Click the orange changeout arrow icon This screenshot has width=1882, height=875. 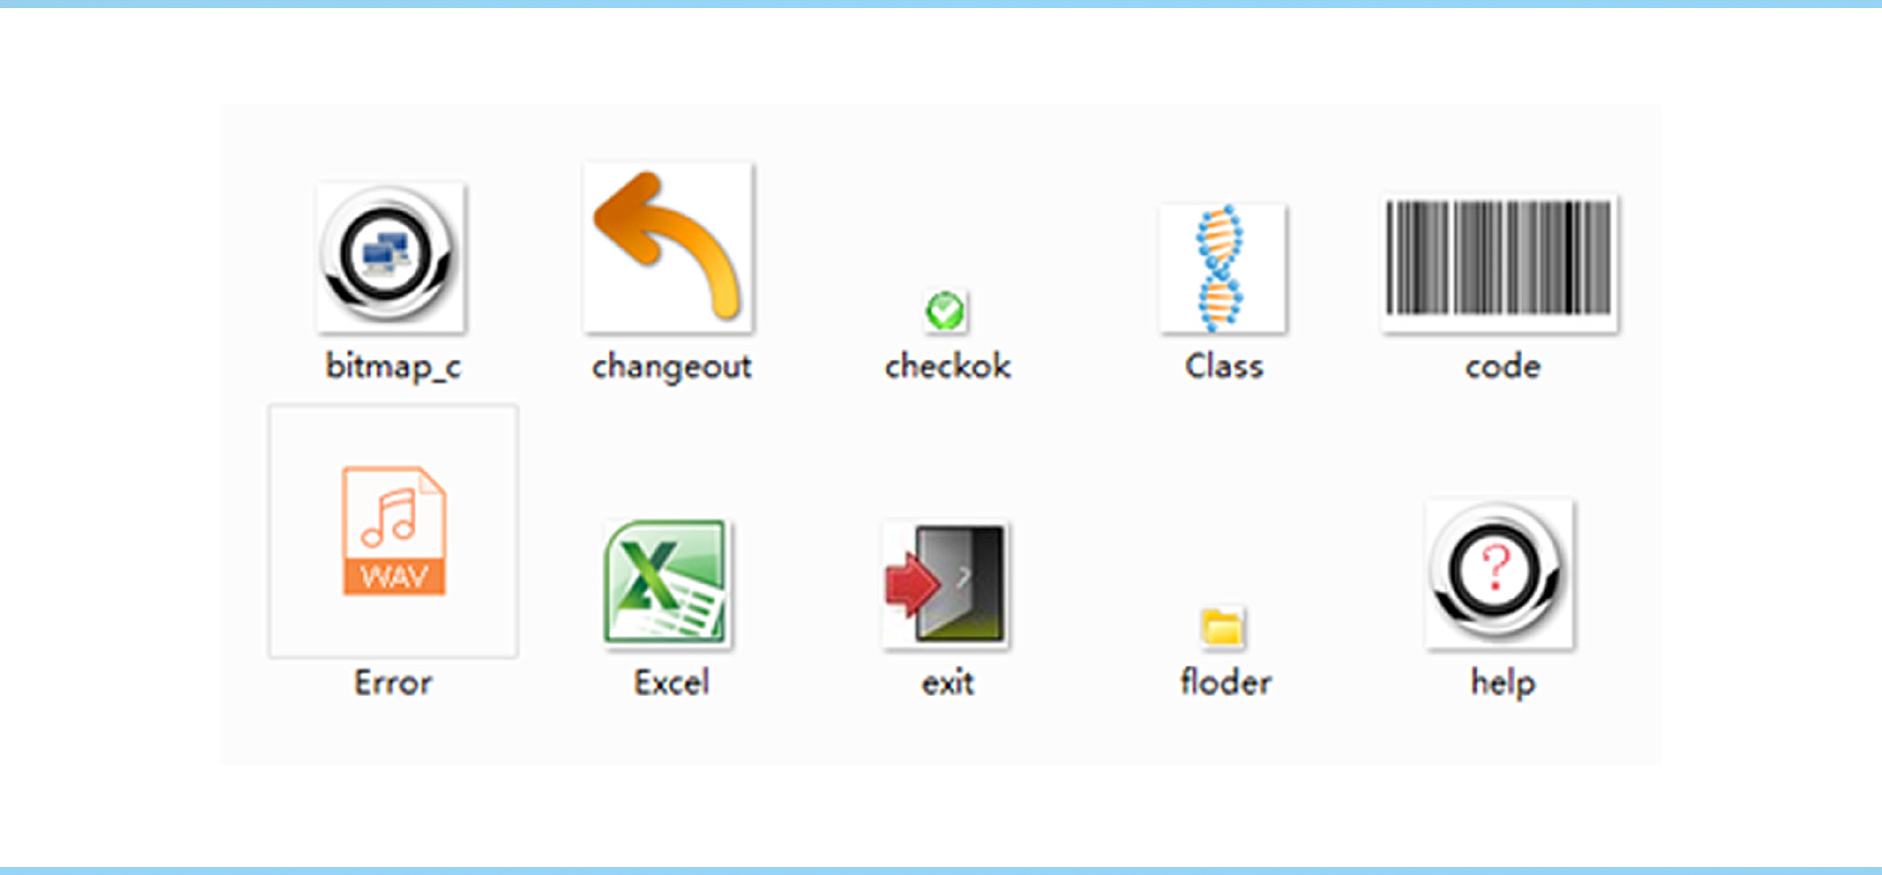pos(668,247)
